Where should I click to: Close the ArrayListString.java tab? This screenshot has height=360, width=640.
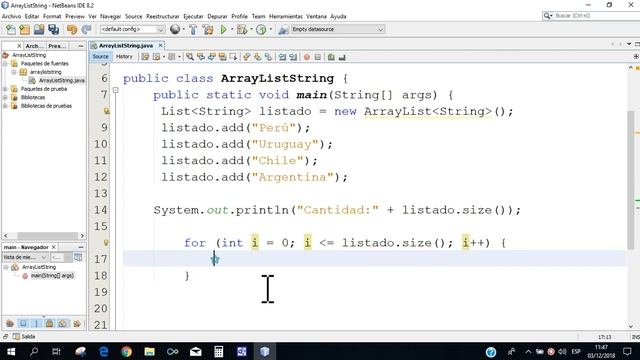tap(161, 46)
